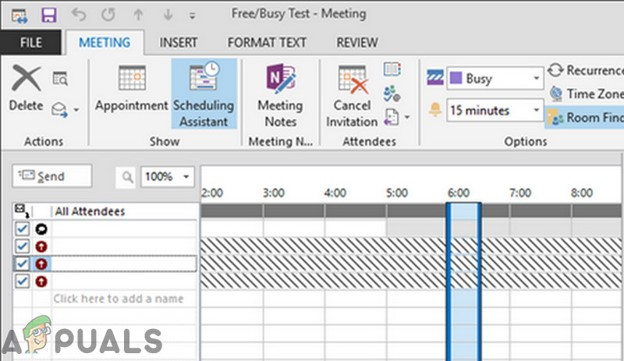The width and height of the screenshot is (624, 361).
Task: Open the 15 minutes reminder dropdown
Action: 536,110
